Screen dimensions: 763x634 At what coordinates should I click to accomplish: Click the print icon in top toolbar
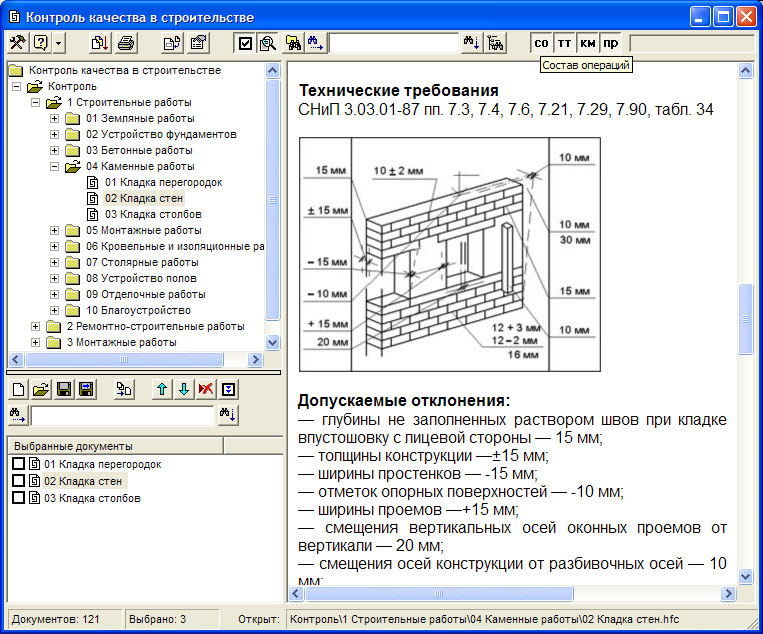tap(126, 43)
